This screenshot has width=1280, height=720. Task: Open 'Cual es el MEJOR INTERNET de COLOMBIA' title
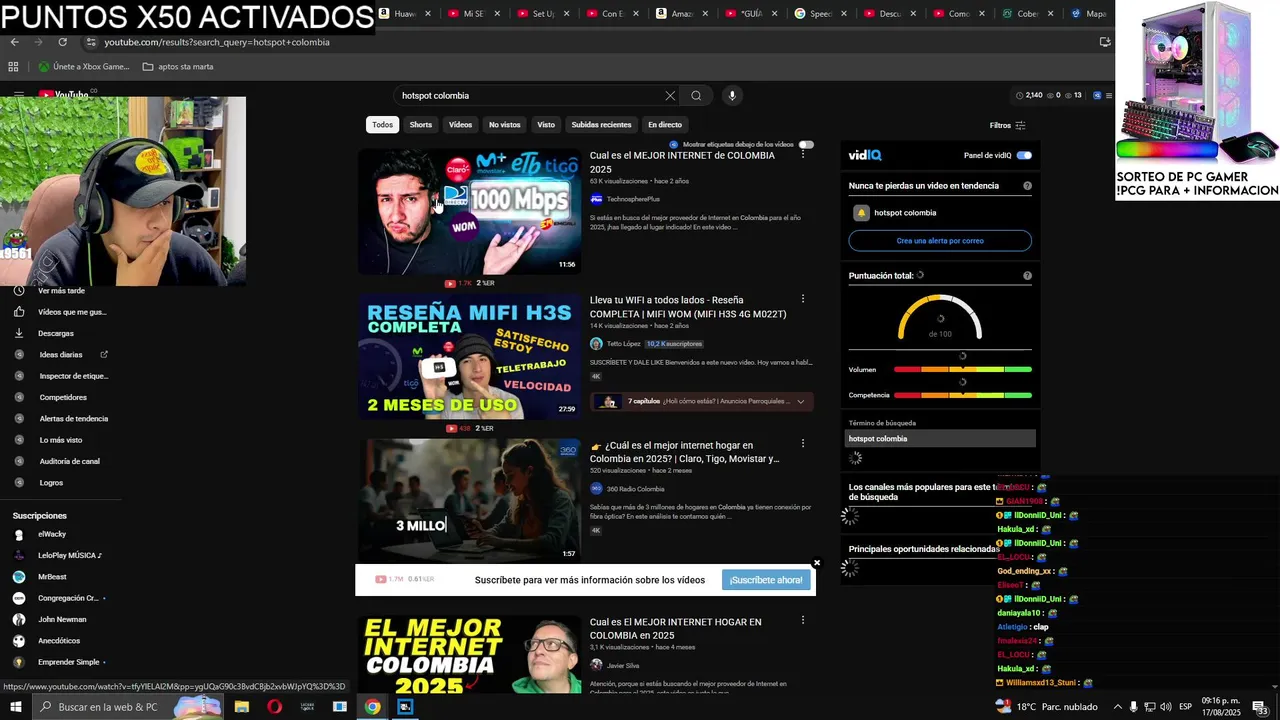coord(682,162)
